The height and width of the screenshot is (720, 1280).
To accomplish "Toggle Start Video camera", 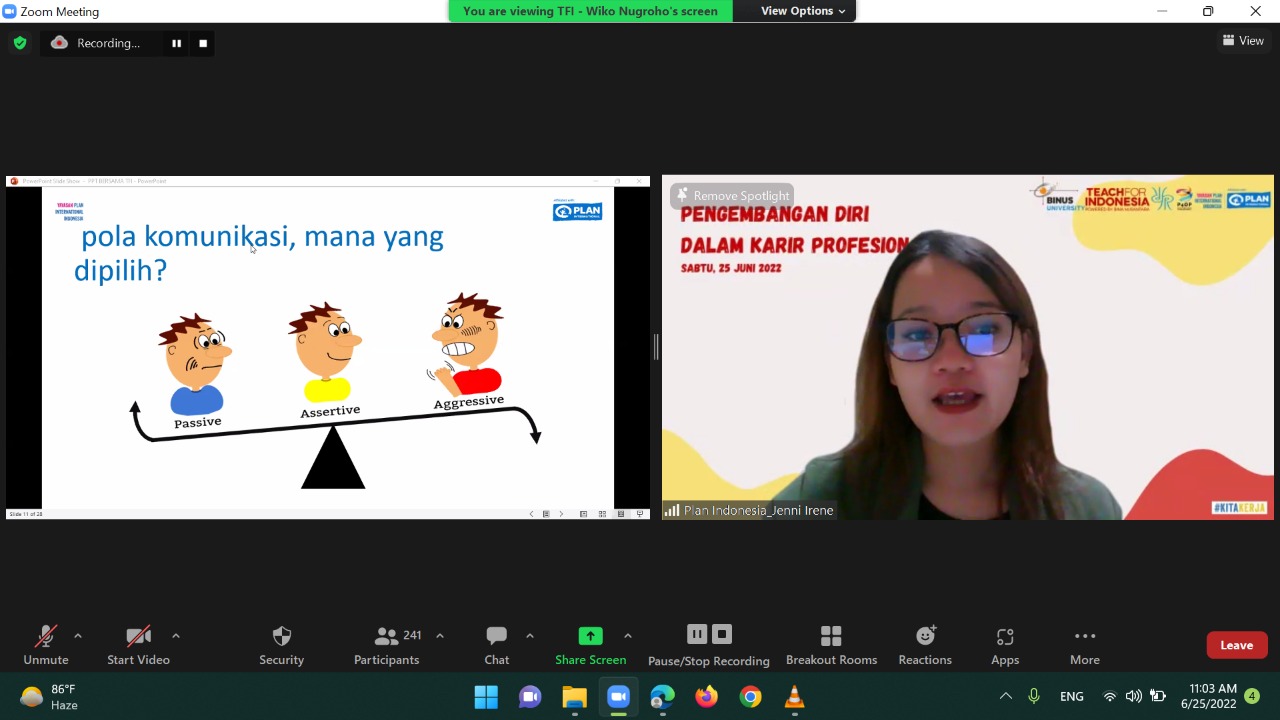I will (138, 637).
